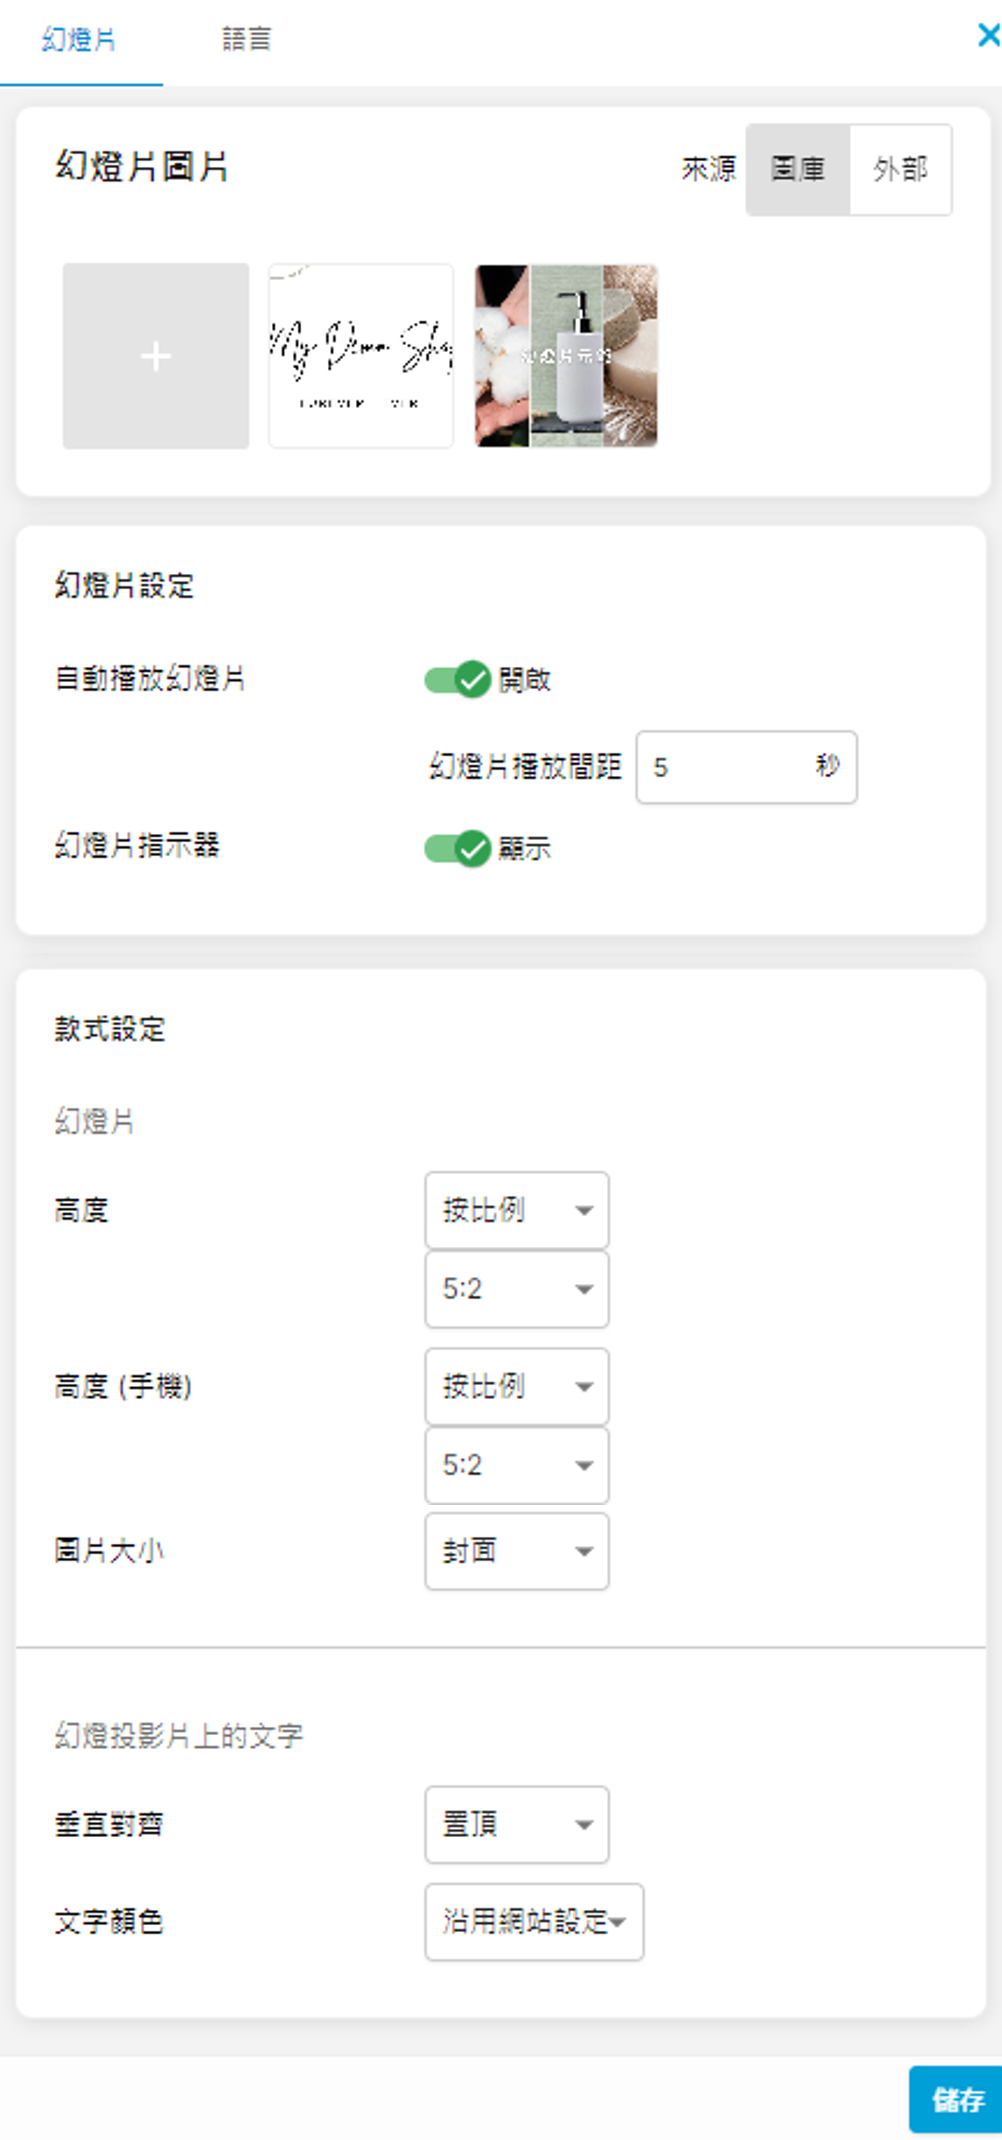This screenshot has height=2140, width=1002.
Task: Toggle 幻燈片指示器 indicator switch
Action: [x=457, y=849]
